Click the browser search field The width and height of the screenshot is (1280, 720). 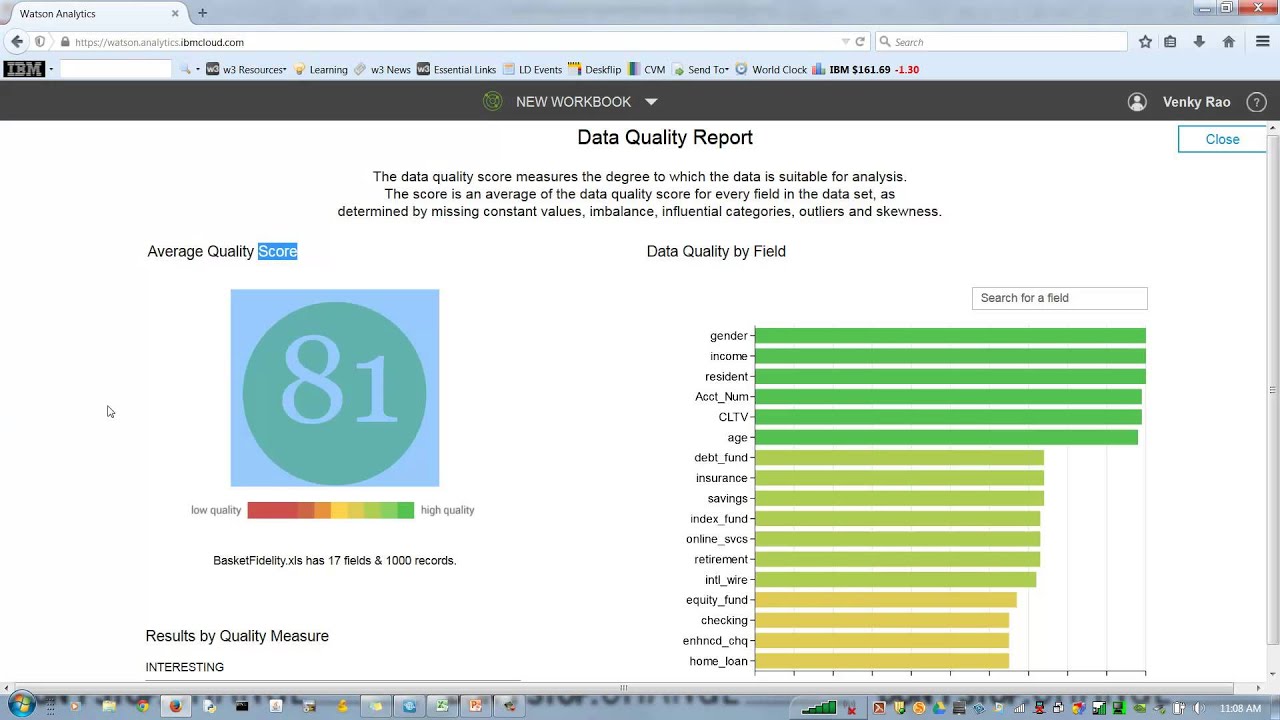pos(1001,42)
